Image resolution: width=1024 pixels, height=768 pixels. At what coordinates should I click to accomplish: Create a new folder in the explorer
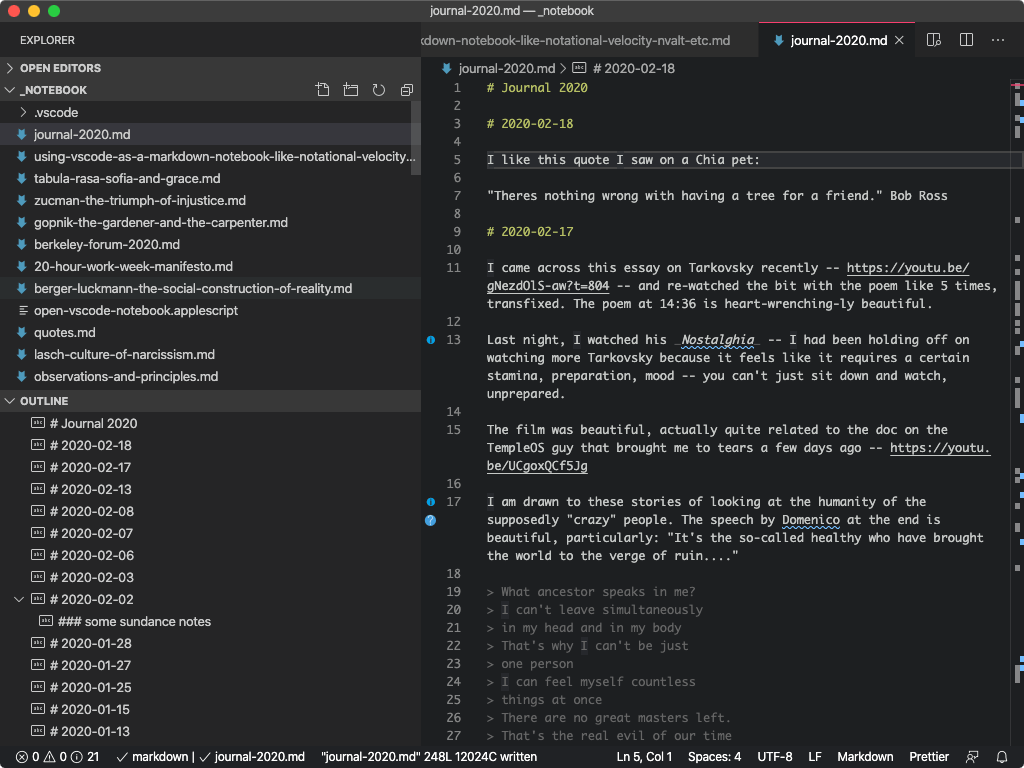(x=350, y=89)
